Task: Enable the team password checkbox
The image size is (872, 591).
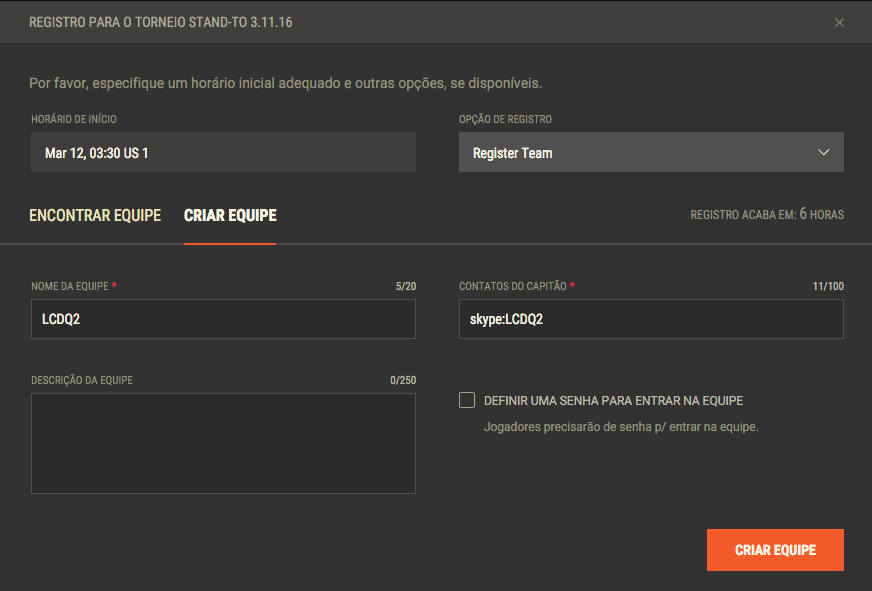Action: point(467,400)
